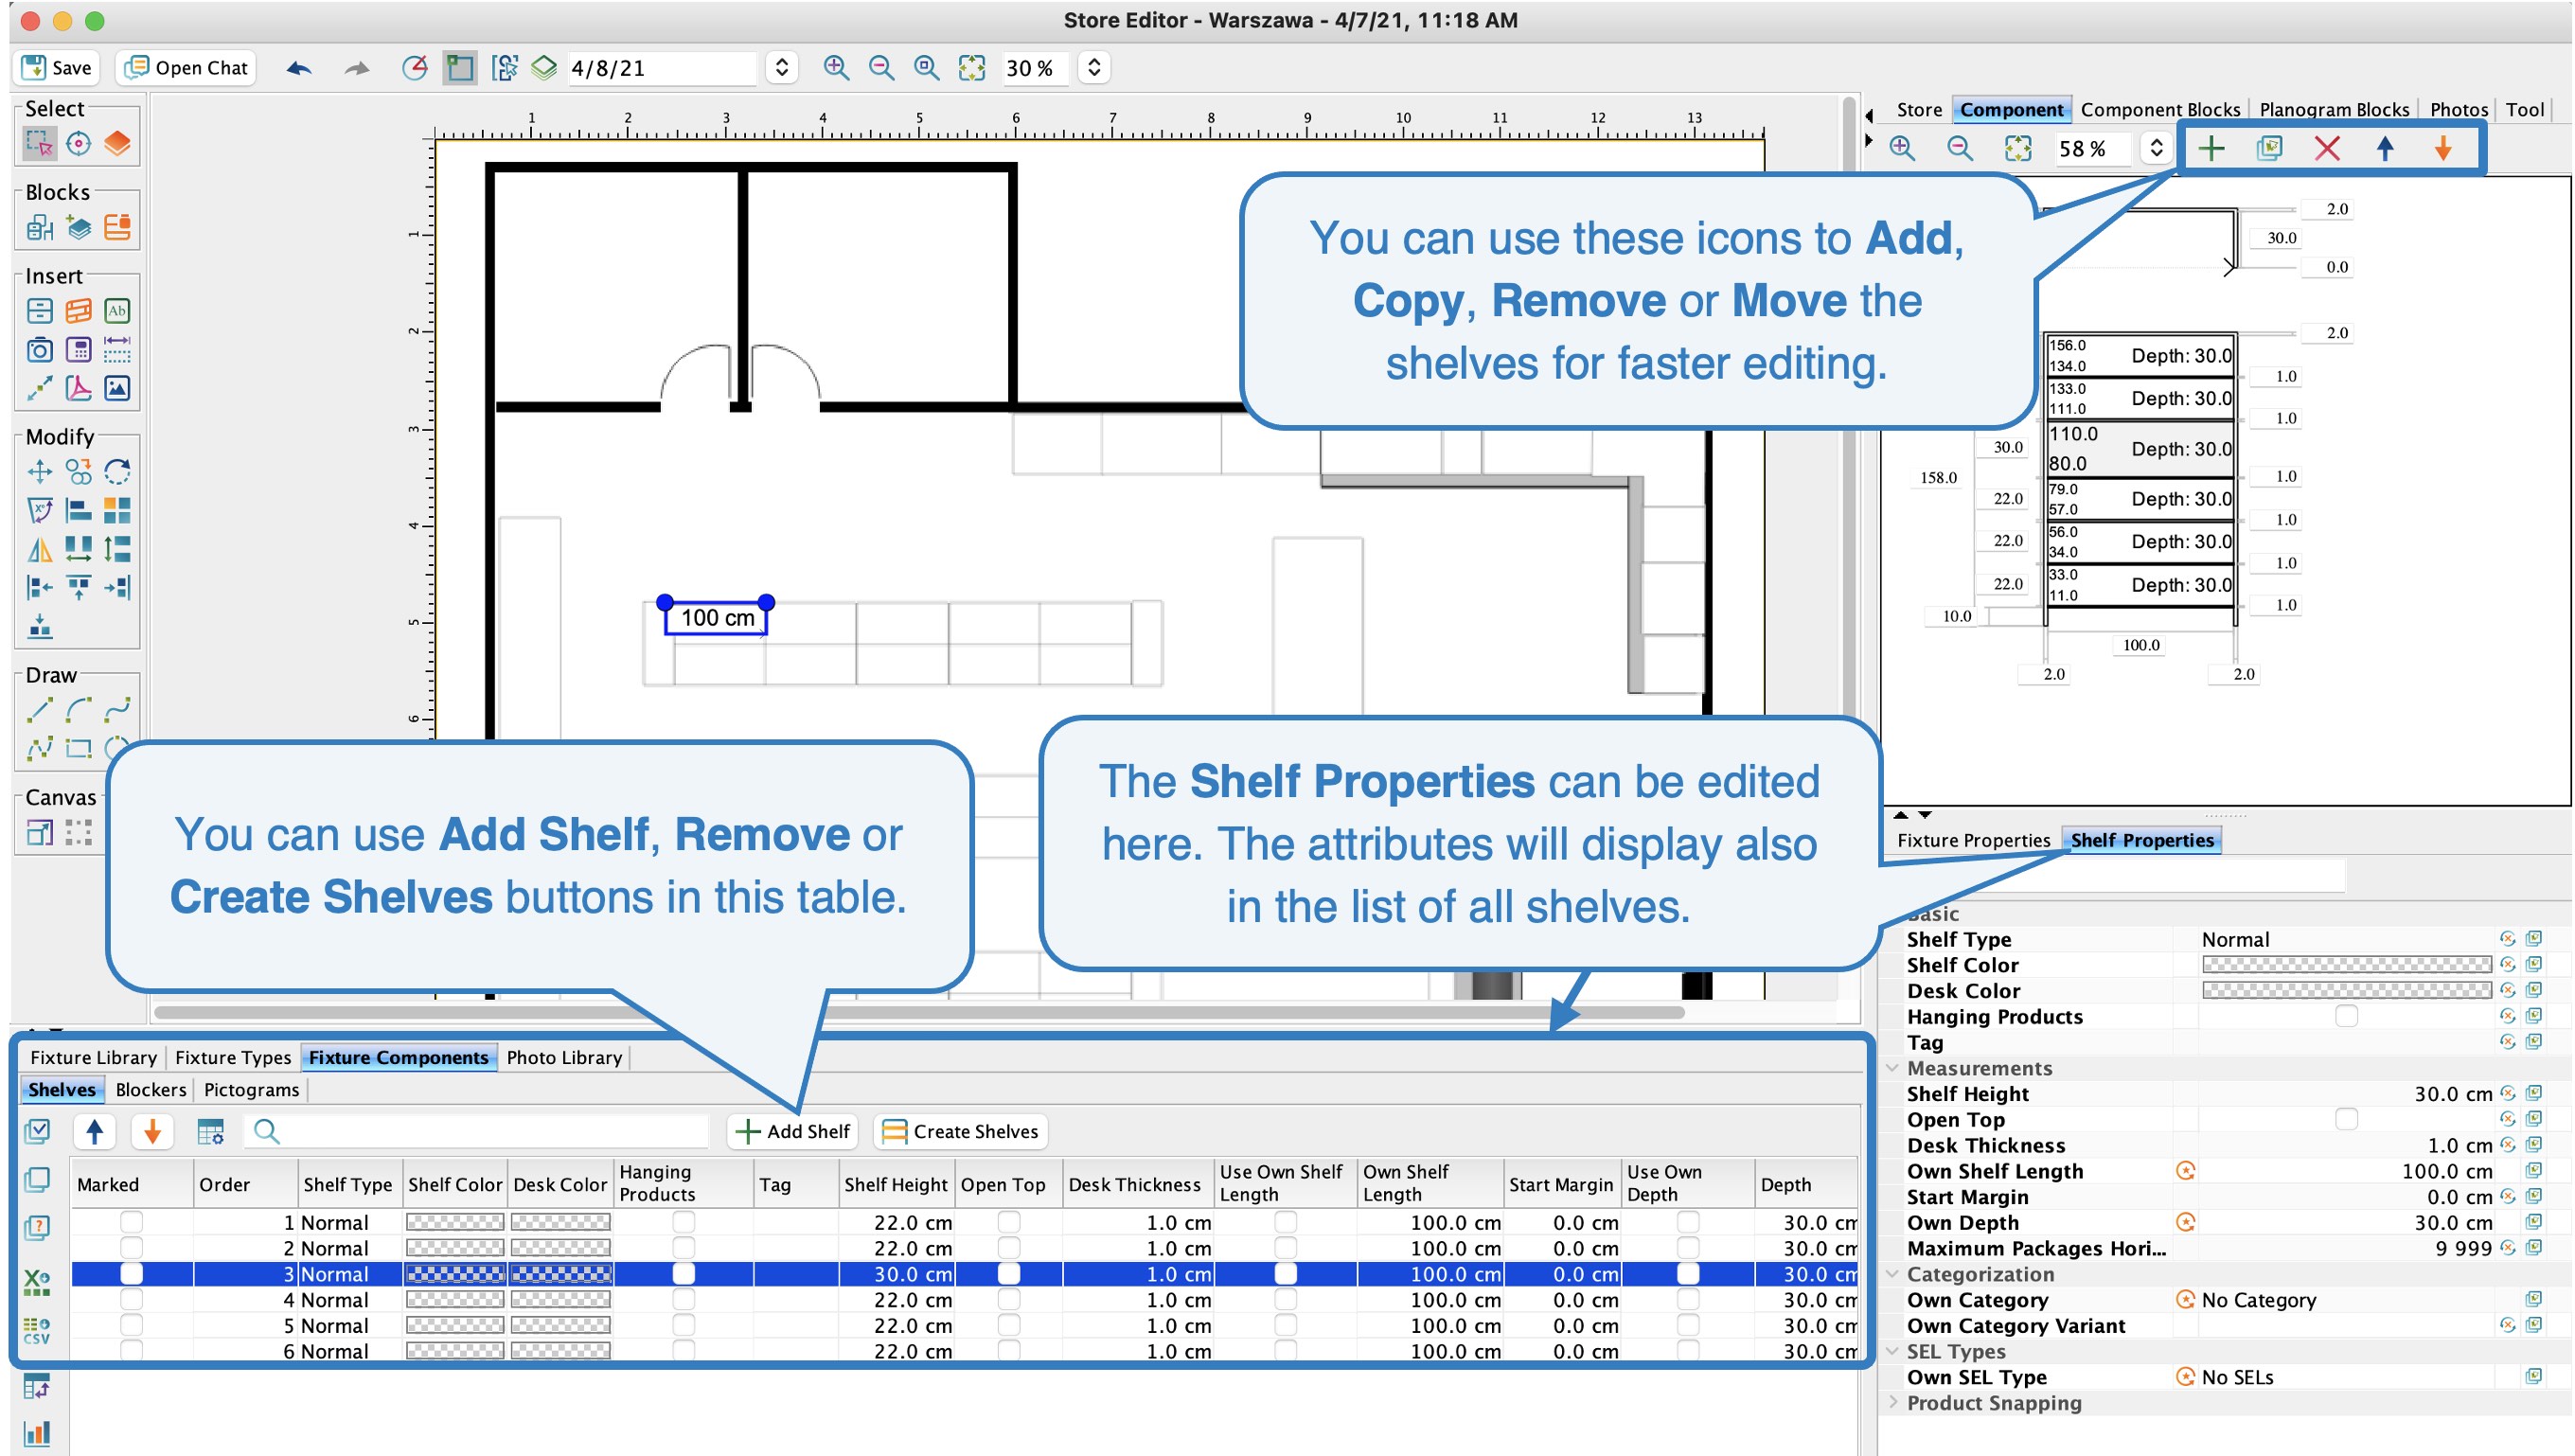
Task: Click the date field showing 4/8/21
Action: point(663,68)
